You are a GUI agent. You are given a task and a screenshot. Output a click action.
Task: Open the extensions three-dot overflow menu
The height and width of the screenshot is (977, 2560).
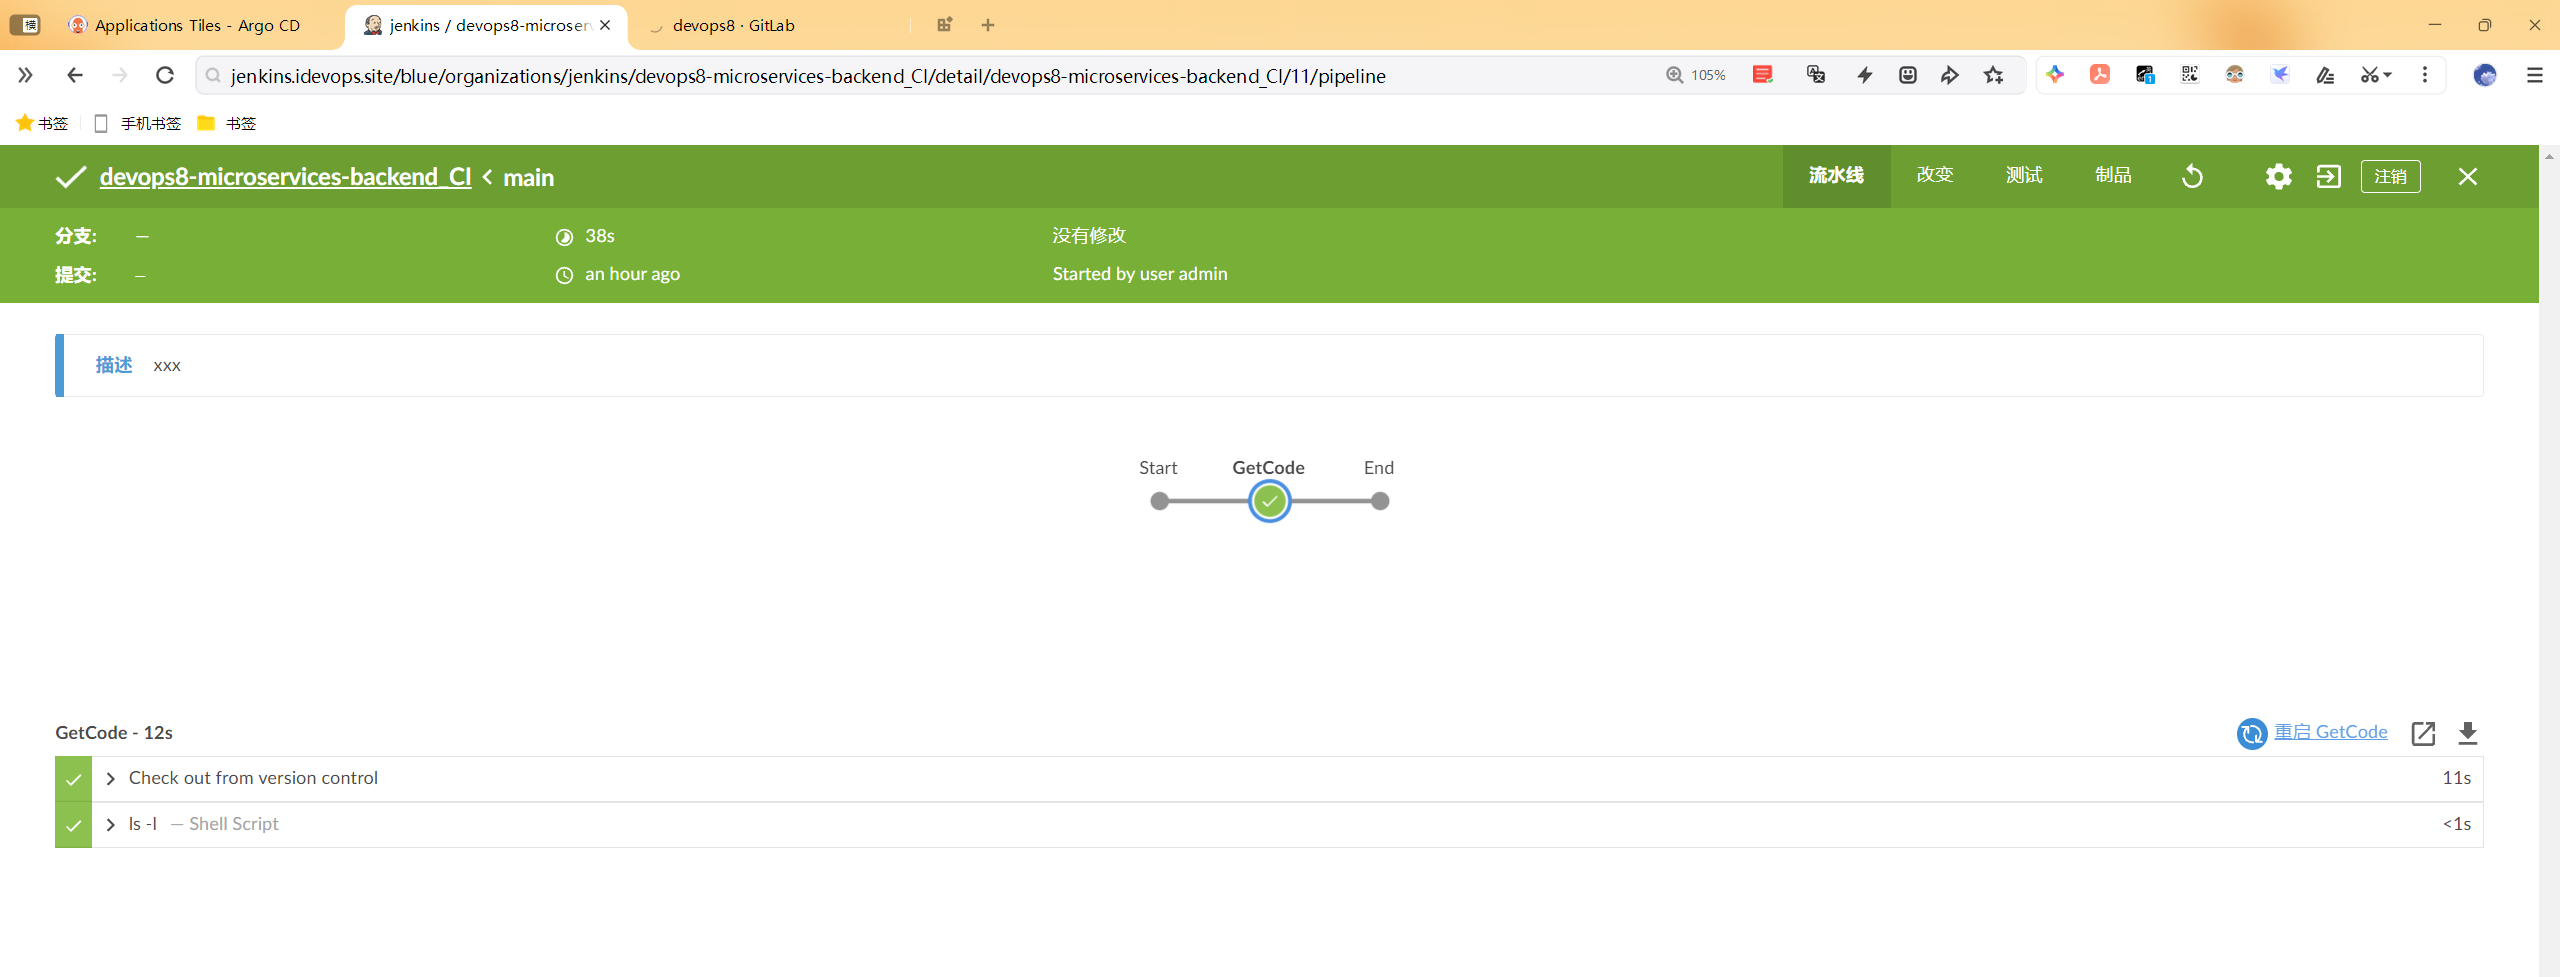[x=2425, y=75]
